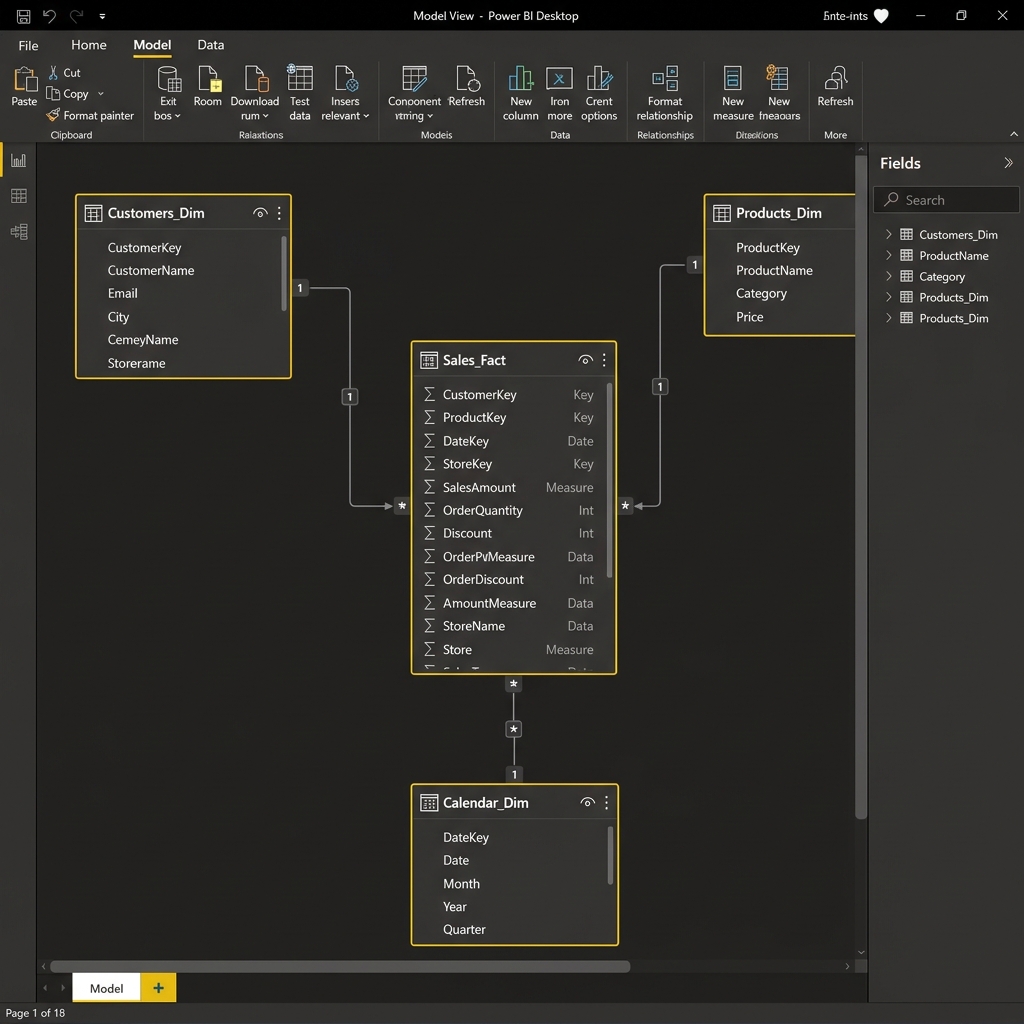1024x1024 pixels.
Task: Select the Customers_Dim table header
Action: click(184, 213)
